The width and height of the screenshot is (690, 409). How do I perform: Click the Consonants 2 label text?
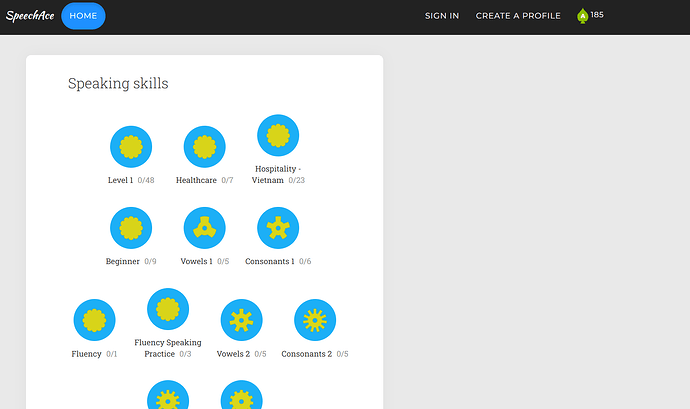pyautogui.click(x=306, y=354)
